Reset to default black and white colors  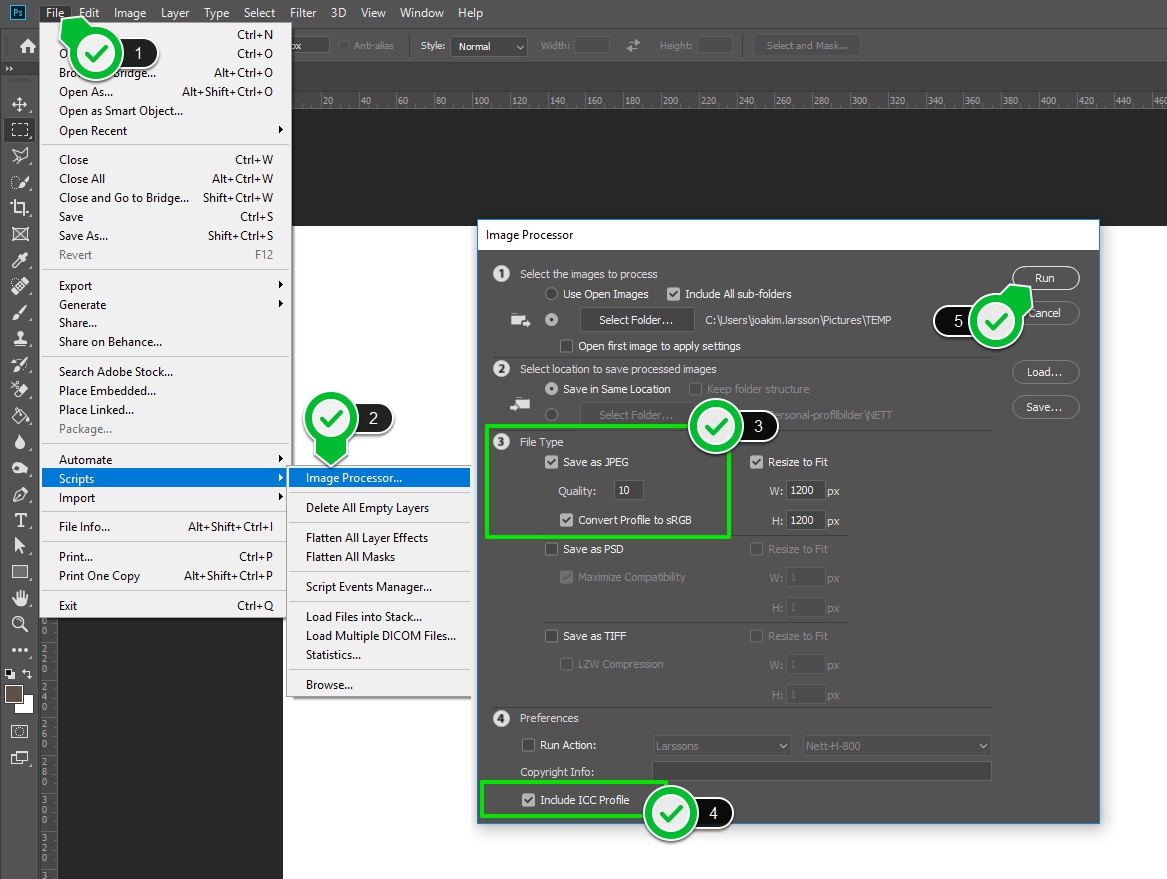10,674
